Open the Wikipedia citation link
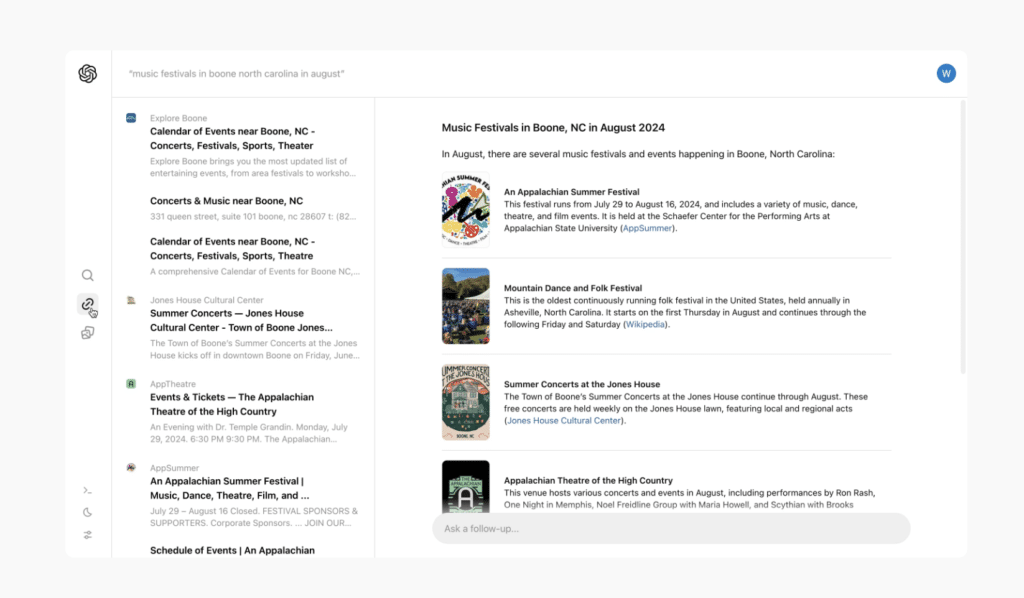 [x=645, y=324]
